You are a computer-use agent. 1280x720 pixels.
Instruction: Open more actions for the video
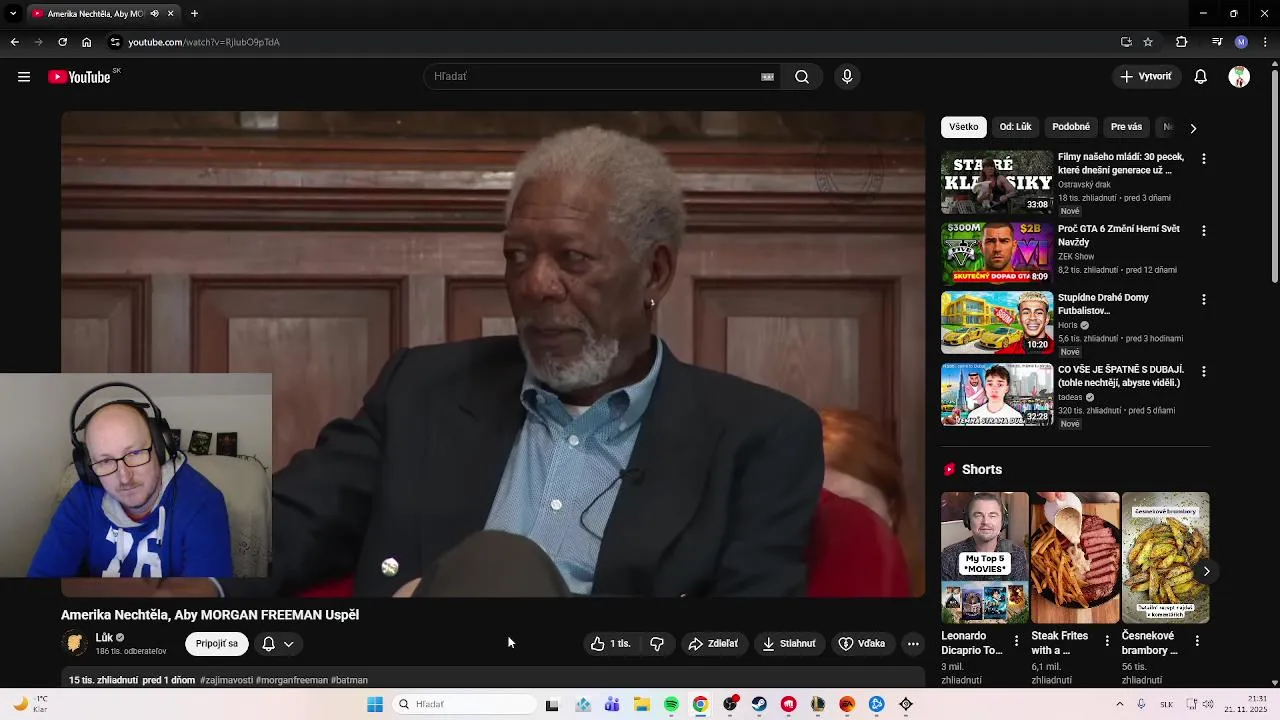tap(913, 644)
